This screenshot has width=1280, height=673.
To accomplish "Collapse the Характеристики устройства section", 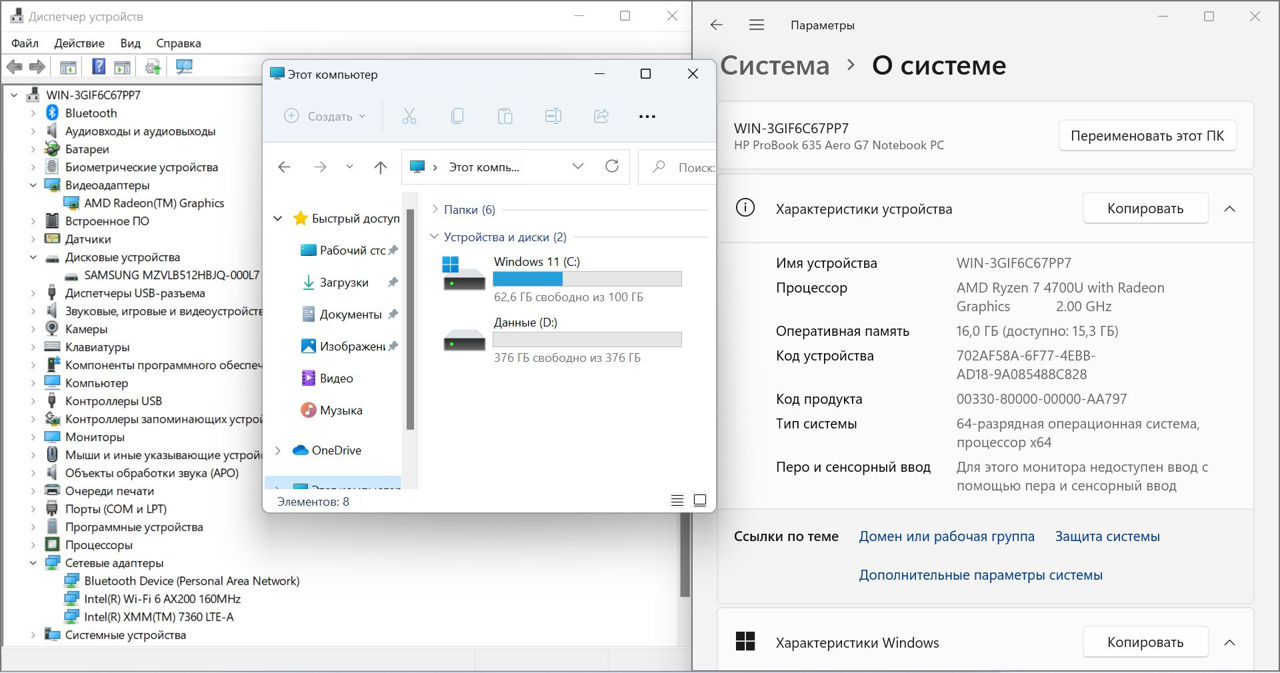I will click(1230, 209).
